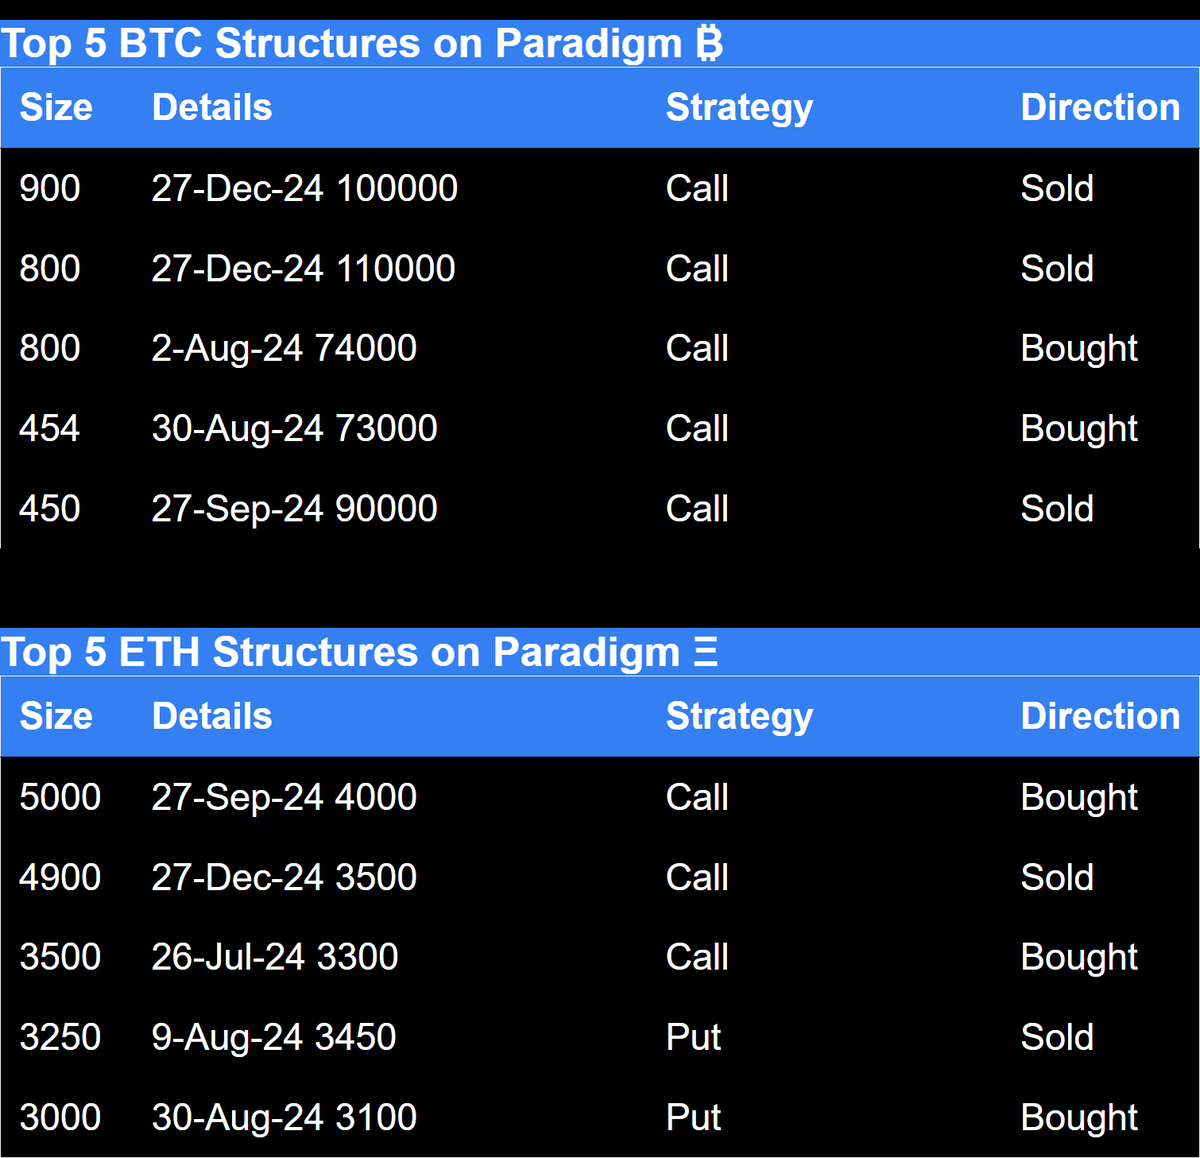
Task: Select the 27-Dec-24 100000 BTC details cell
Action: pos(305,188)
